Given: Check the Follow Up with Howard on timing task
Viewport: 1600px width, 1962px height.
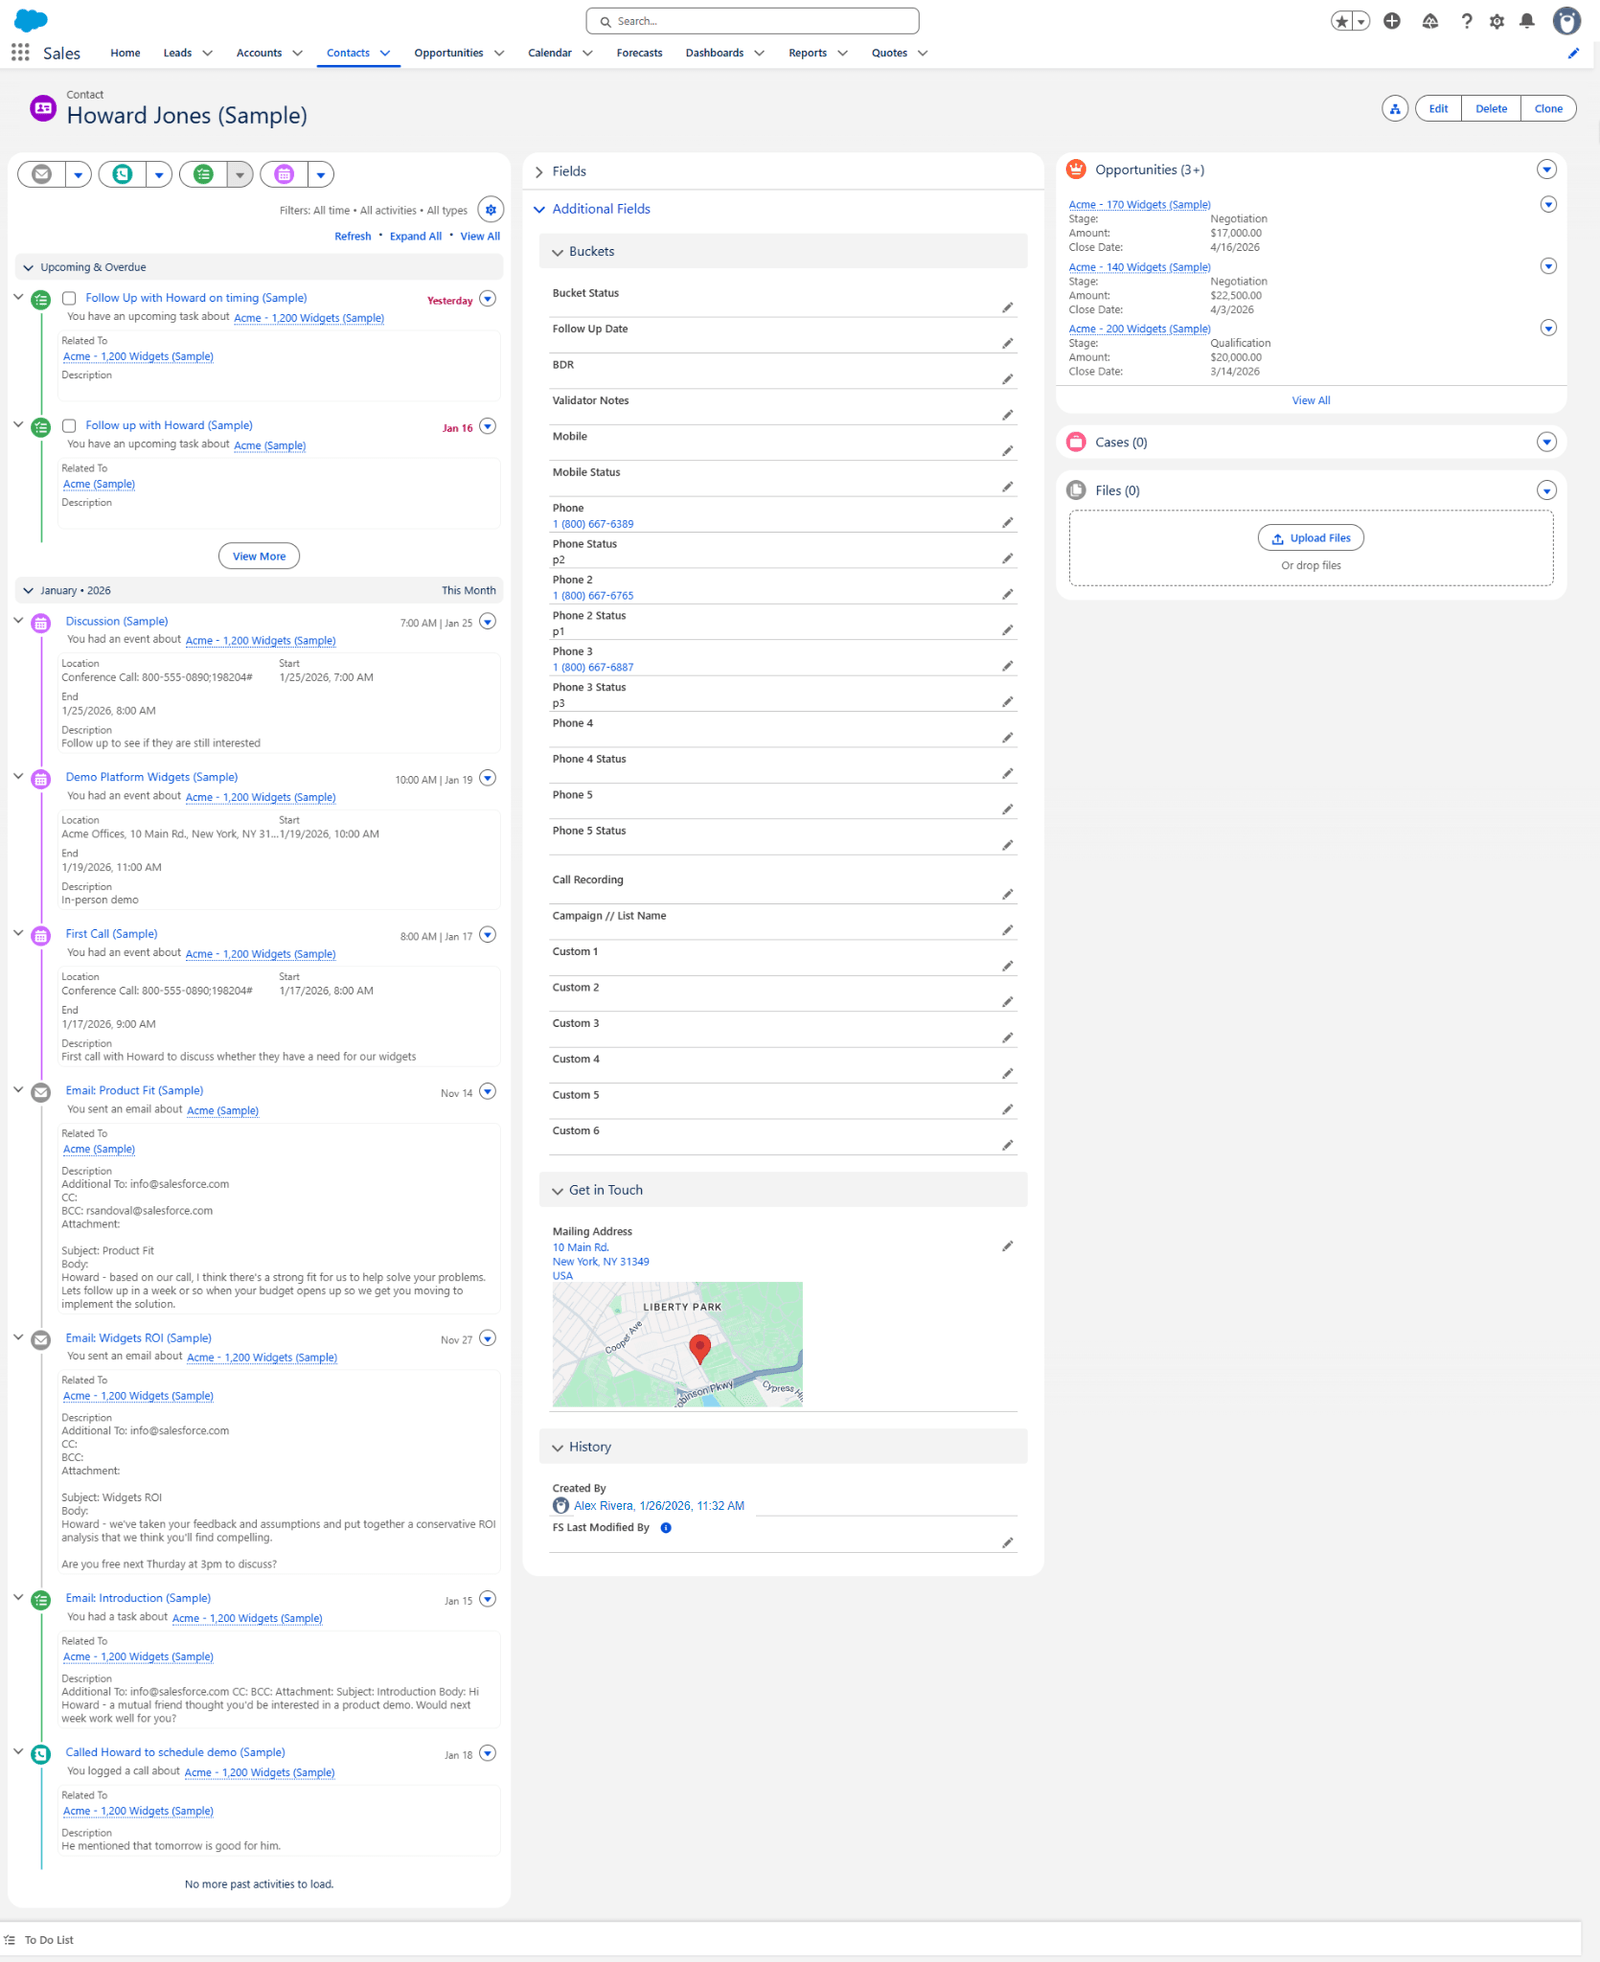Looking at the screenshot, I should [x=69, y=298].
